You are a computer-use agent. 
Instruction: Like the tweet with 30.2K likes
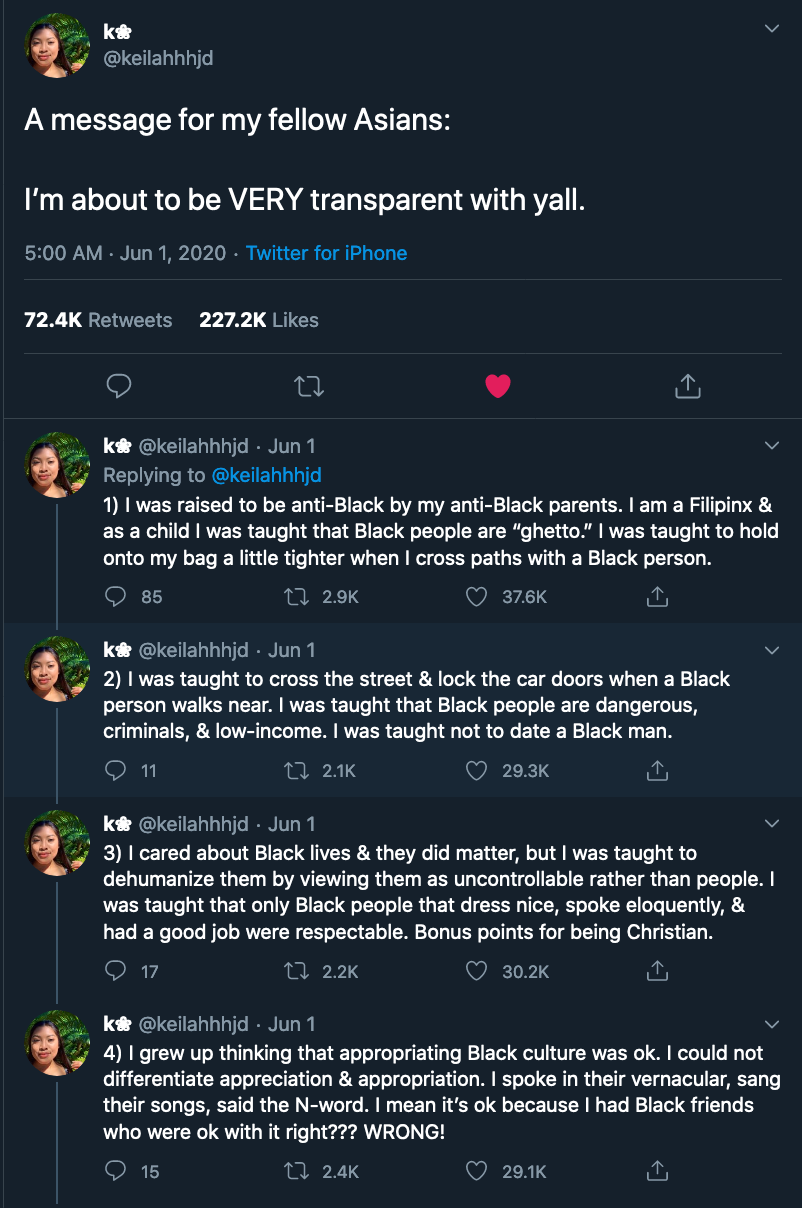pyautogui.click(x=477, y=971)
